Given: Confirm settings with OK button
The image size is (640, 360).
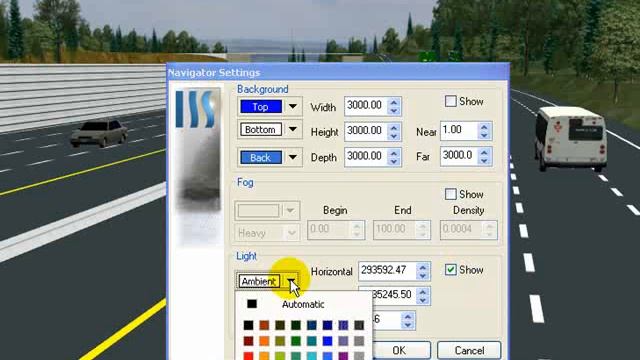Looking at the screenshot, I should pyautogui.click(x=400, y=350).
